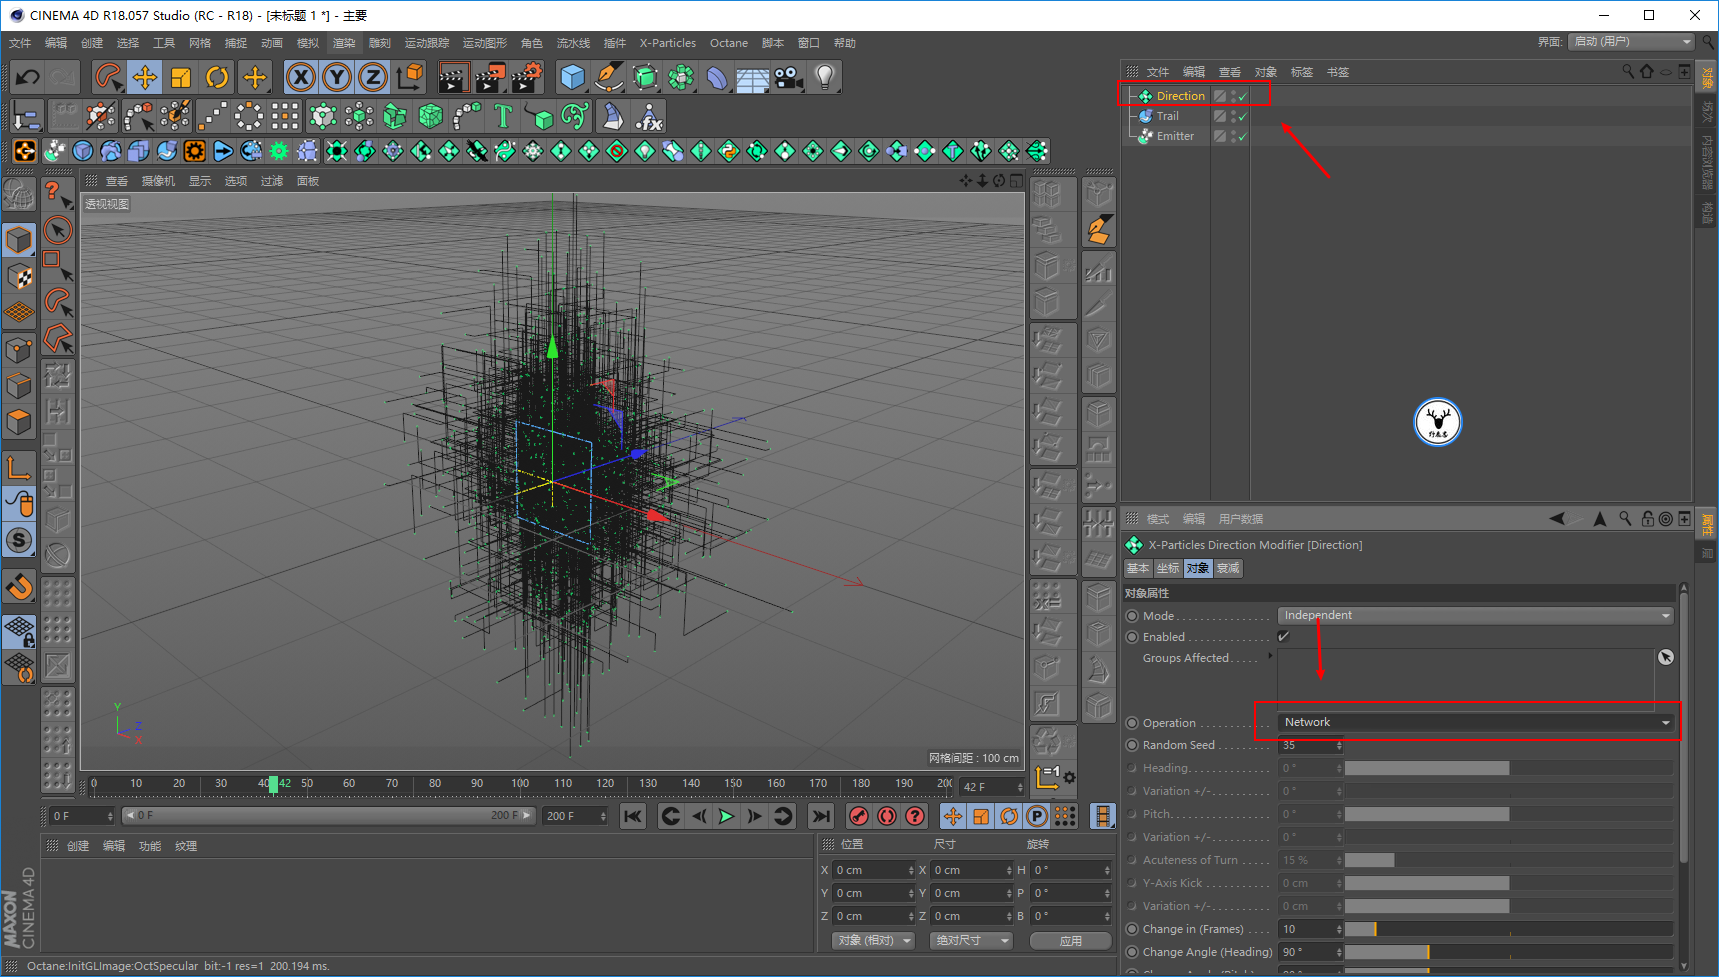Image resolution: width=1719 pixels, height=977 pixels.
Task: Uncheck the Enabled checkbox
Action: pyautogui.click(x=1284, y=637)
